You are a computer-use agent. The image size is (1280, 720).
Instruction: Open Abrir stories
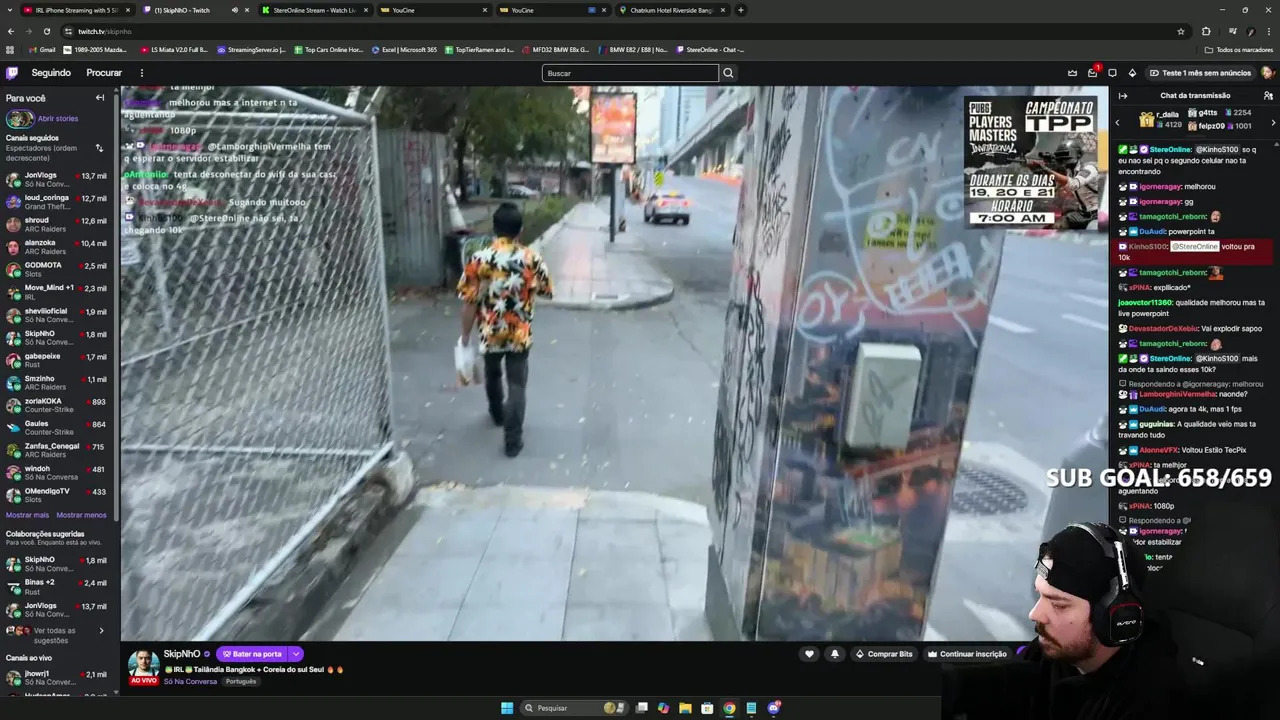[x=58, y=118]
